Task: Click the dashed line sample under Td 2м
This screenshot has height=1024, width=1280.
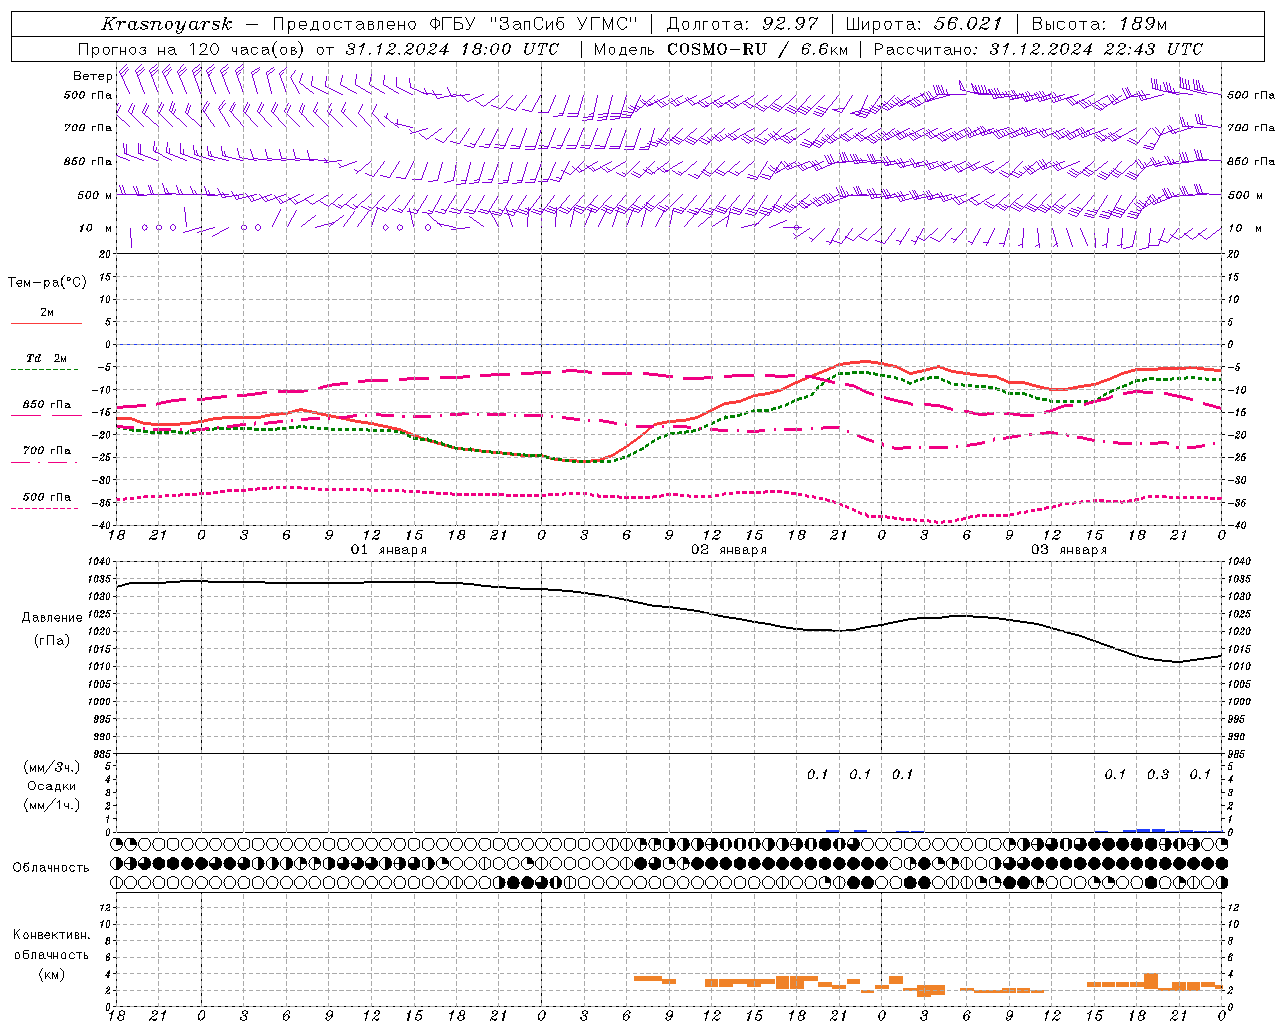Action: coord(45,370)
